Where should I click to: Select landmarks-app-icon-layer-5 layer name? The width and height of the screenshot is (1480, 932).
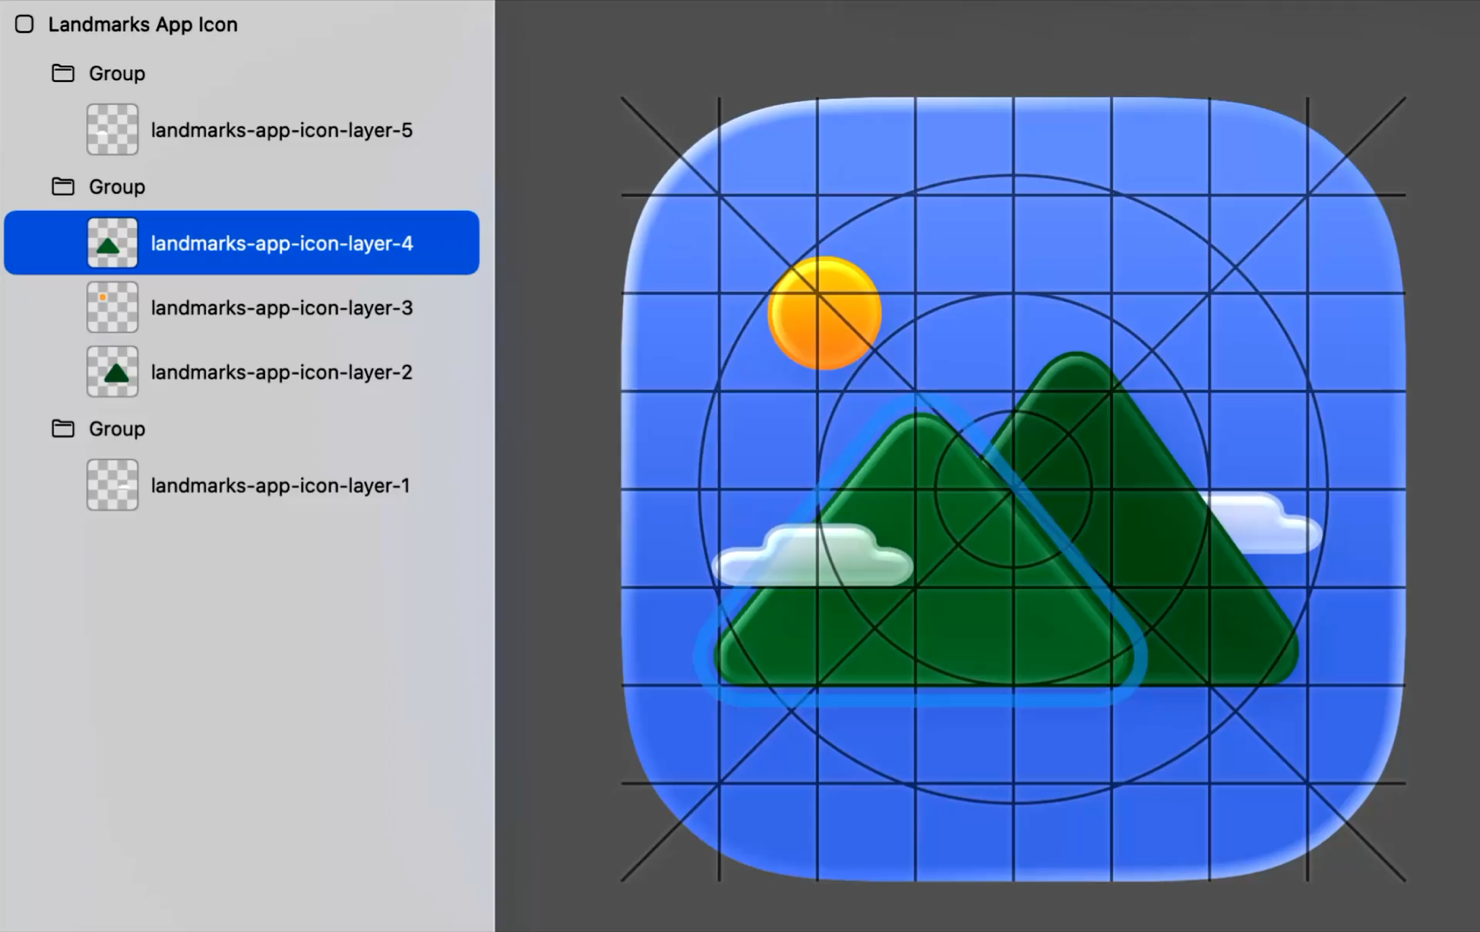pyautogui.click(x=281, y=130)
